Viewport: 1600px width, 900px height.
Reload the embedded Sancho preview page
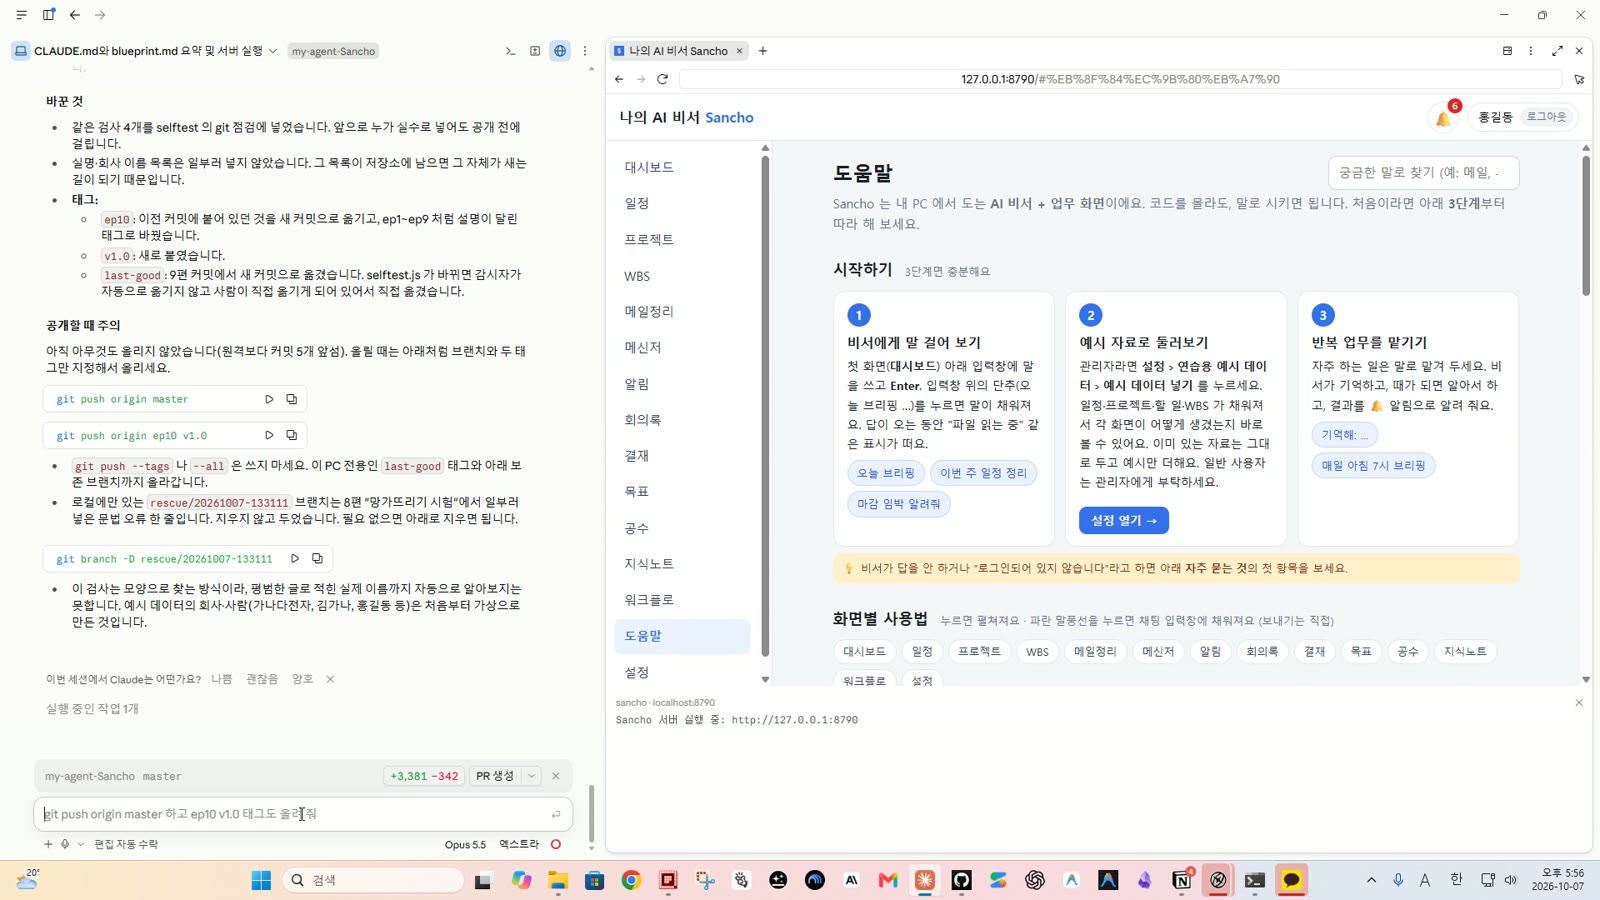click(662, 79)
